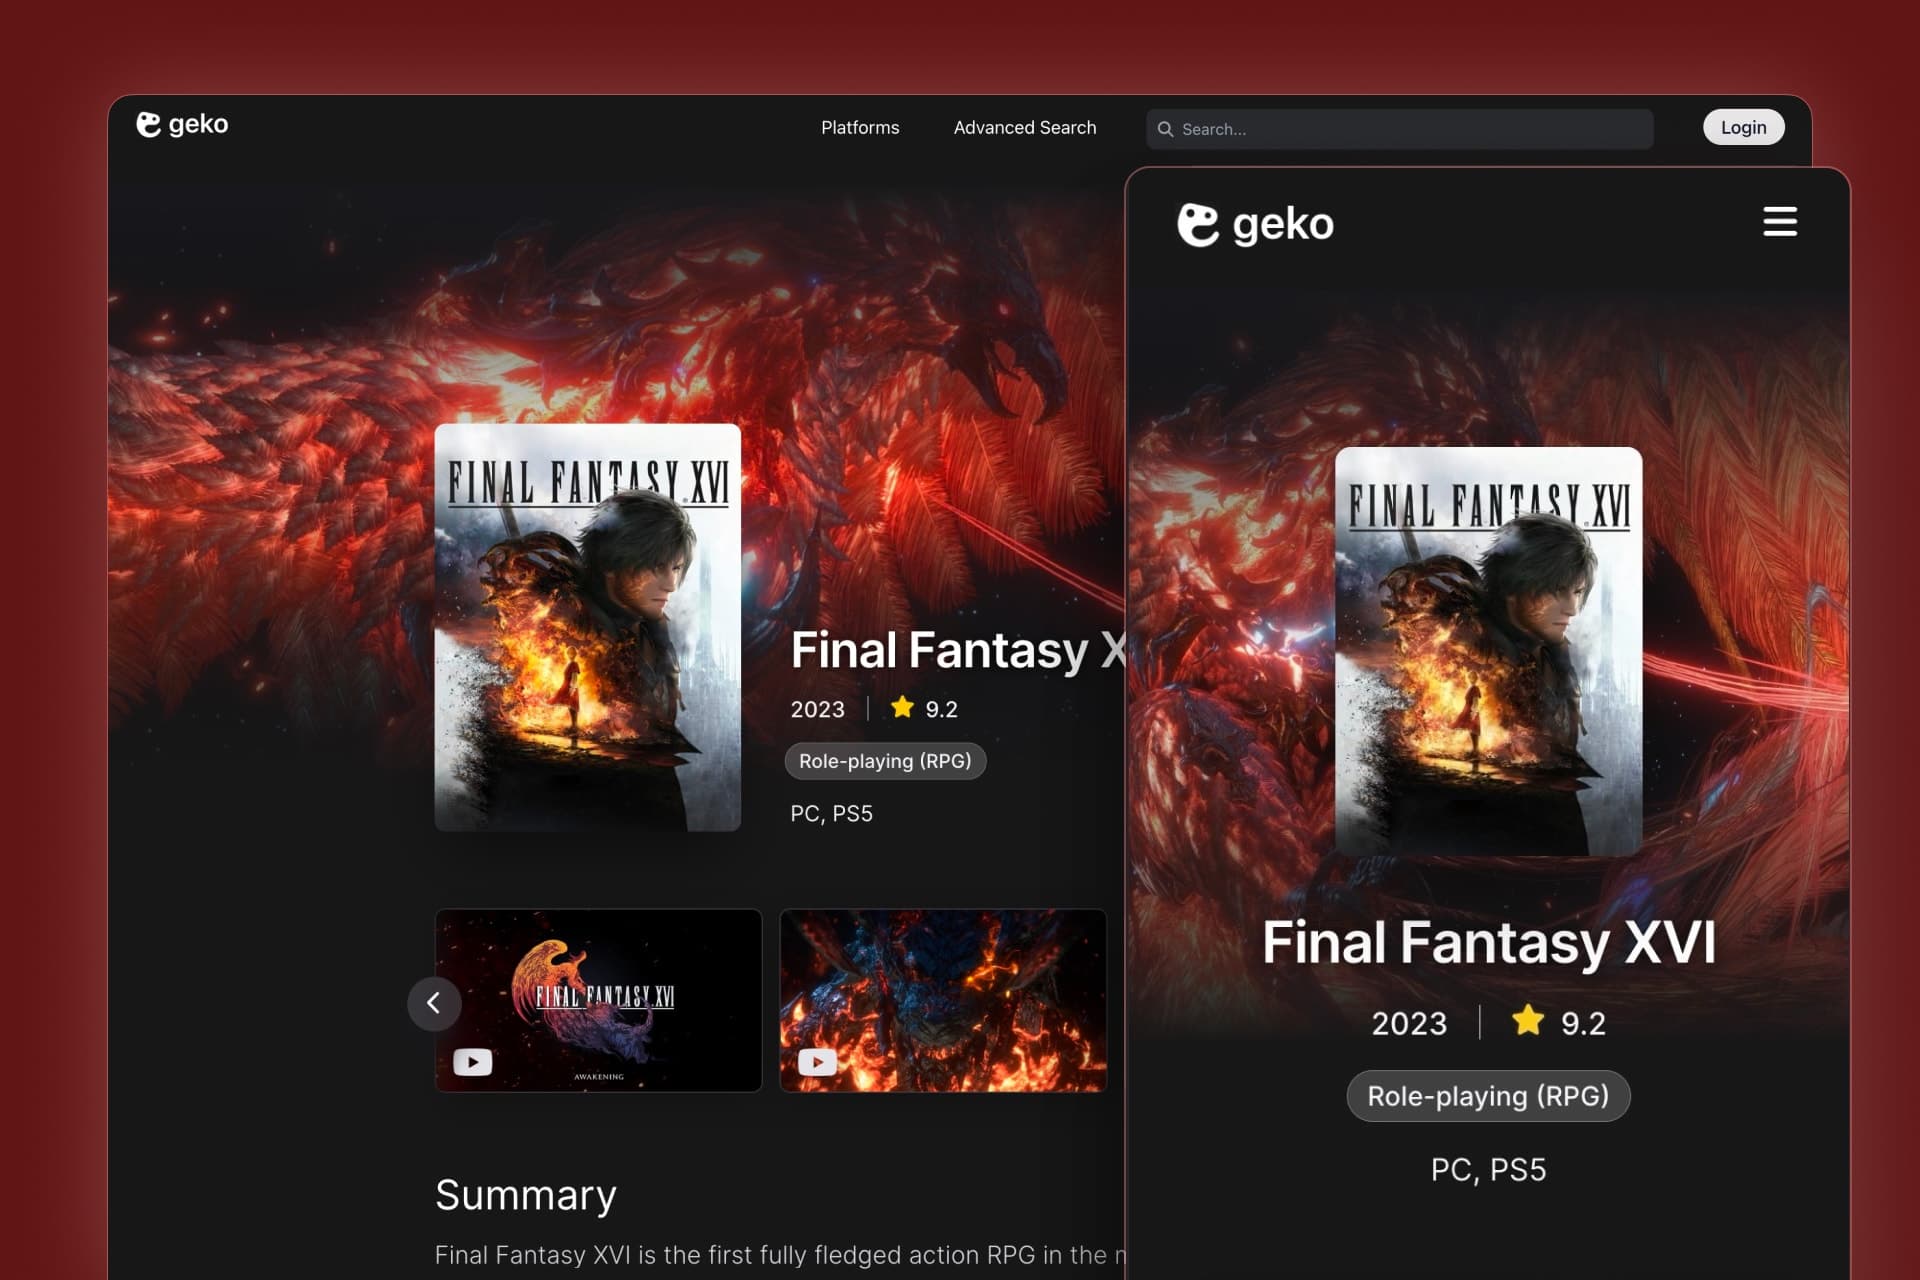
Task: Click the 2023 year in desktop view
Action: coord(817,709)
